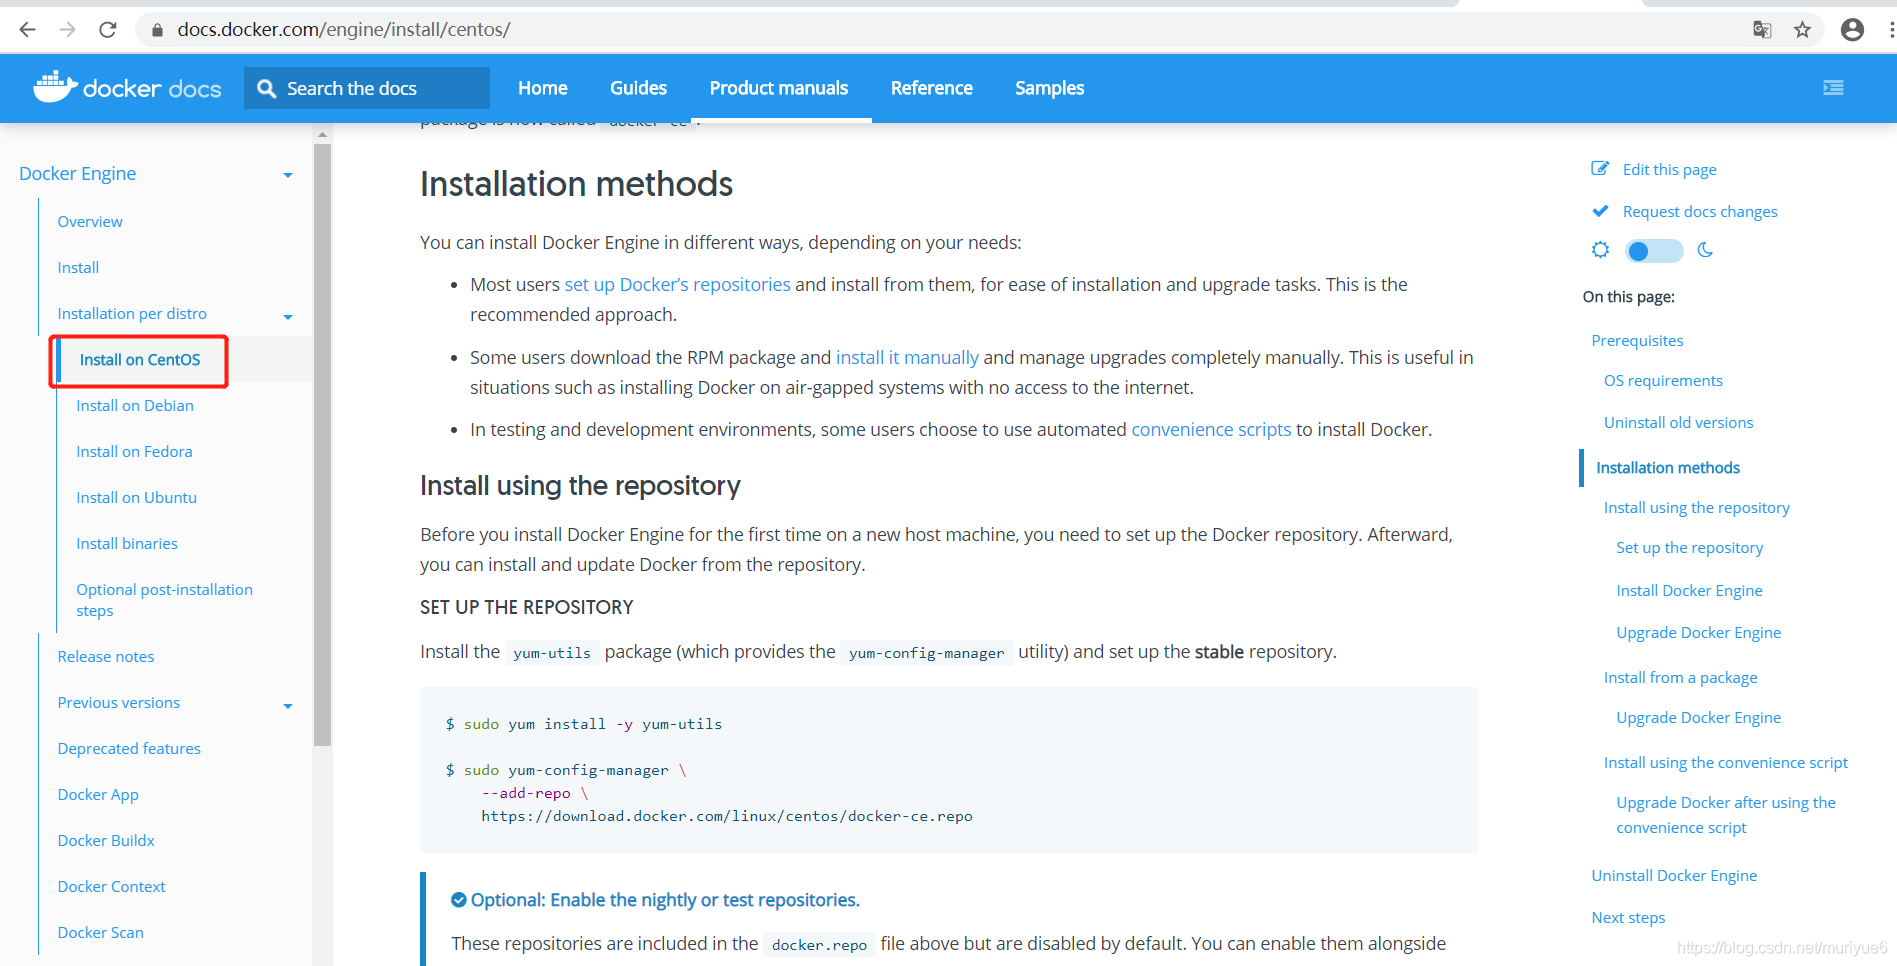Reload the page with the refresh icon

pyautogui.click(x=108, y=30)
